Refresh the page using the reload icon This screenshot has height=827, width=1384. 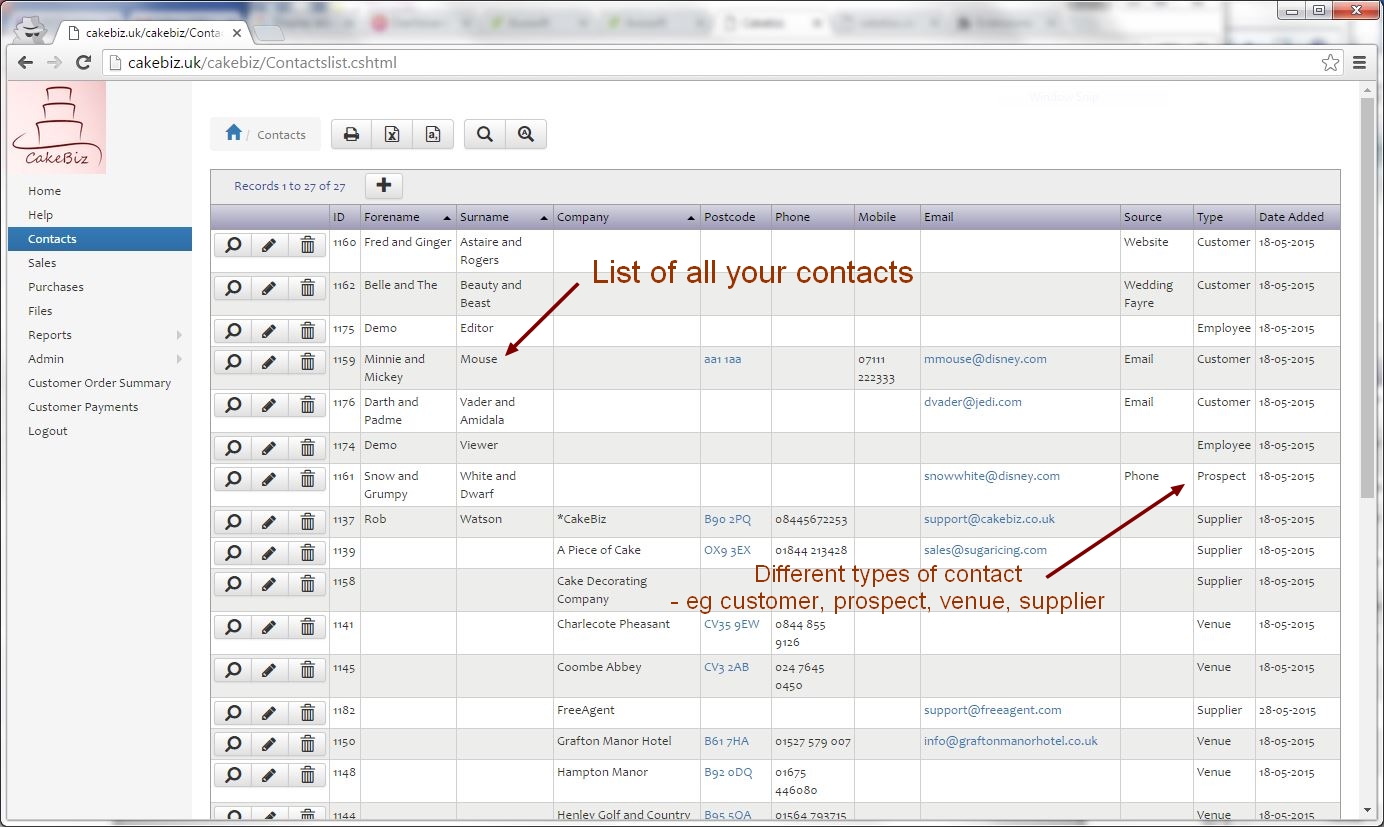tap(83, 62)
